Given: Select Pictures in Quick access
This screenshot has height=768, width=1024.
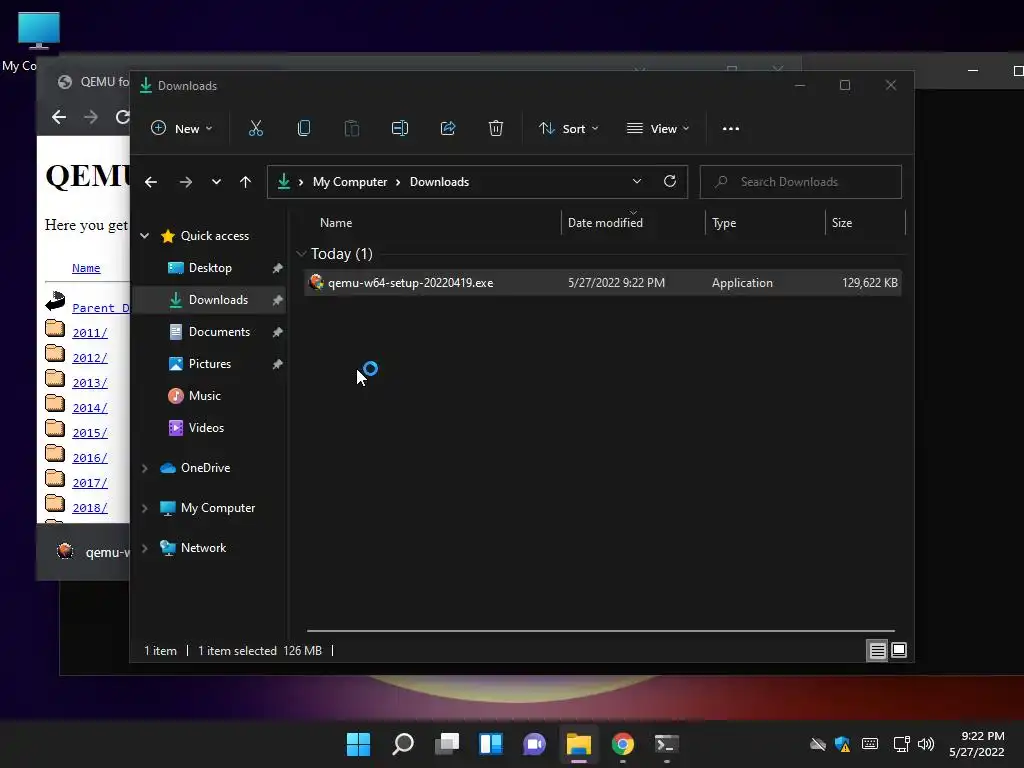Looking at the screenshot, I should 210,364.
